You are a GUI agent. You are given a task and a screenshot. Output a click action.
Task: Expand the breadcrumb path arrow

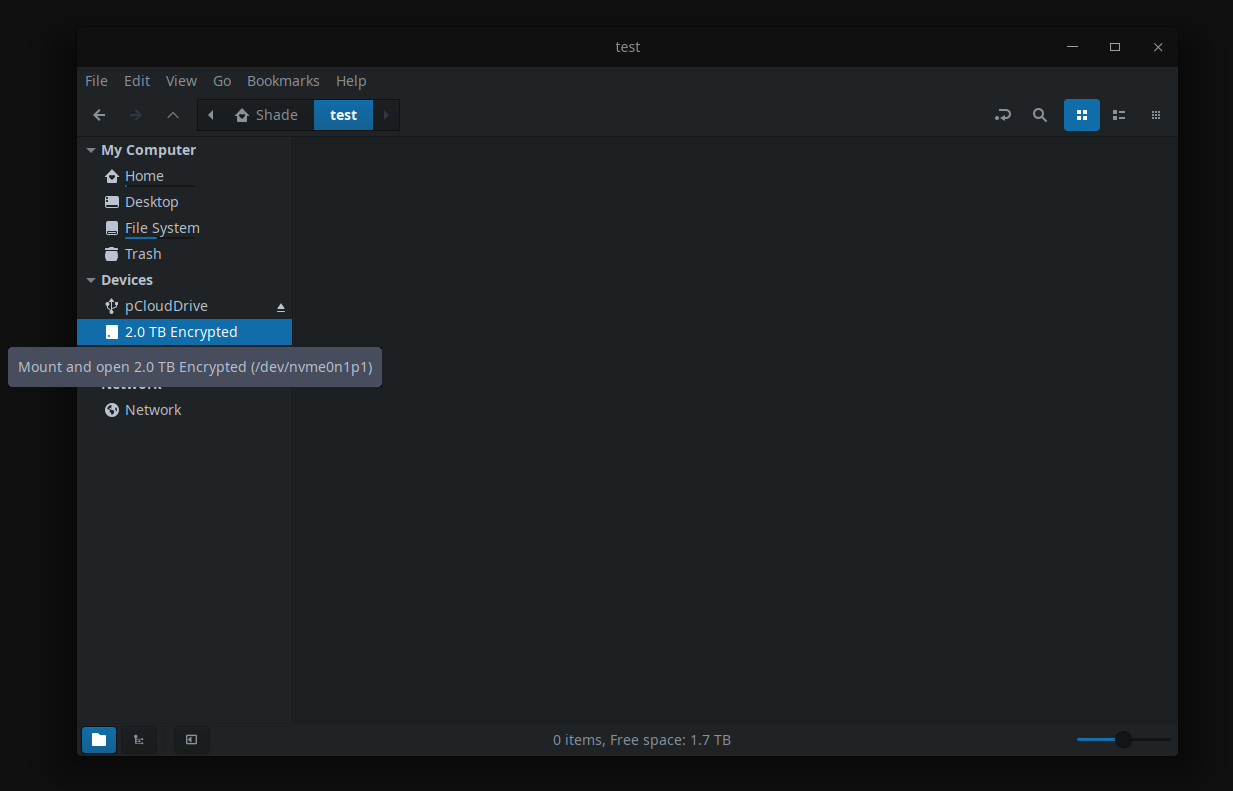coord(386,114)
